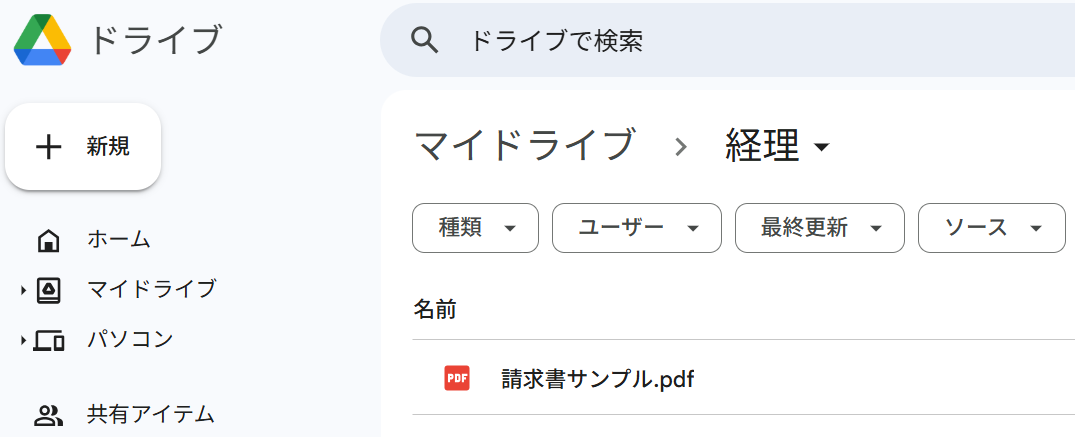Screen dimensions: 1075x437
Task: Open the 経理 folder dropdown menu
Action: coord(822,148)
